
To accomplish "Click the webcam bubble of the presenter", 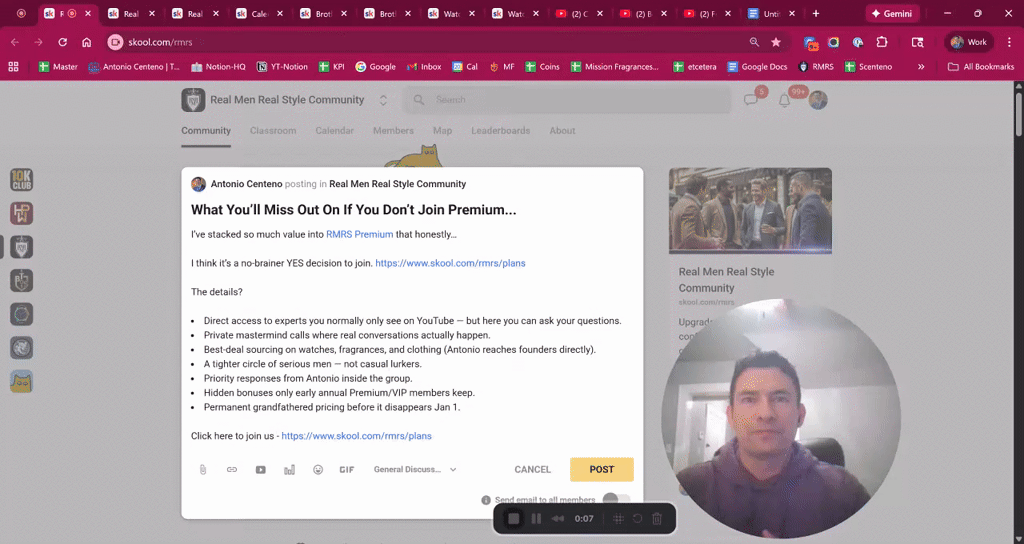I will click(781, 419).
